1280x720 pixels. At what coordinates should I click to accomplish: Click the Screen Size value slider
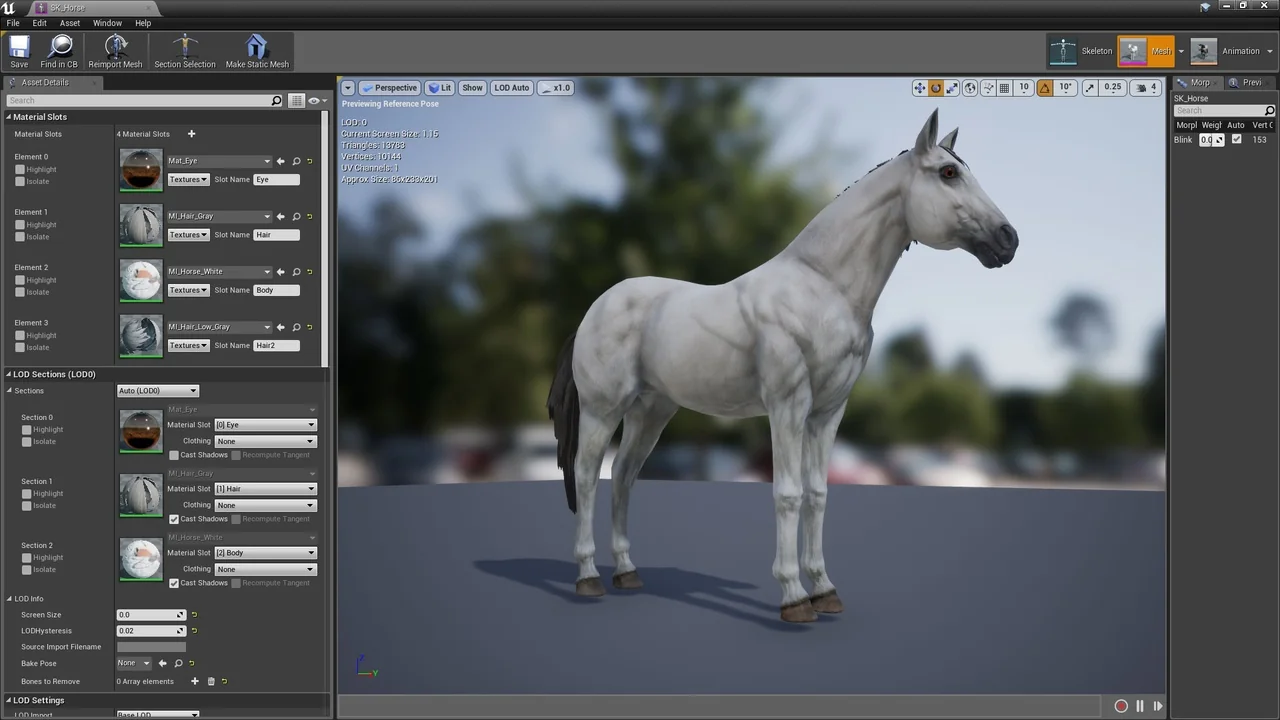[150, 615]
